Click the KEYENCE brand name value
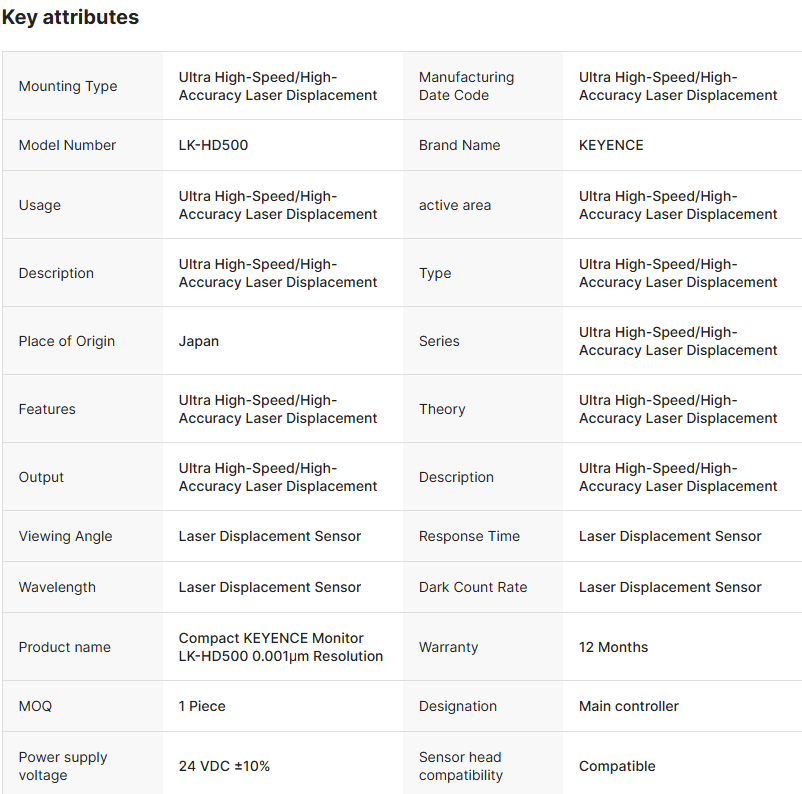The width and height of the screenshot is (802, 794). [x=611, y=145]
